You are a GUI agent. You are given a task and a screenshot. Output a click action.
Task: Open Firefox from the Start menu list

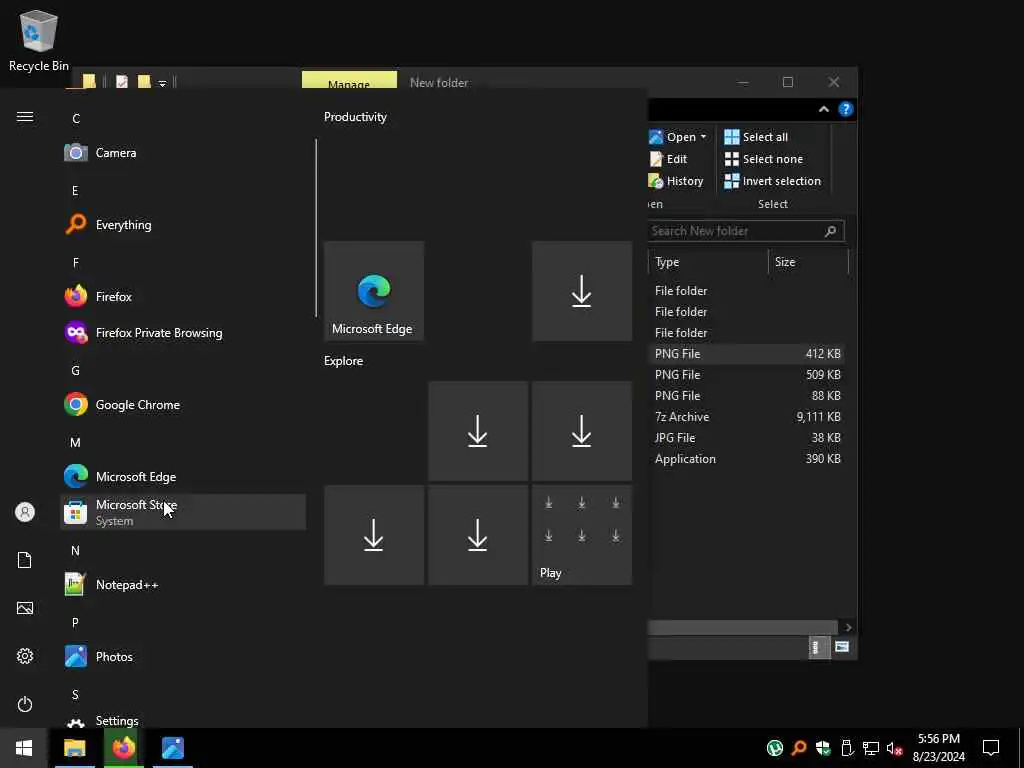pyautogui.click(x=183, y=296)
